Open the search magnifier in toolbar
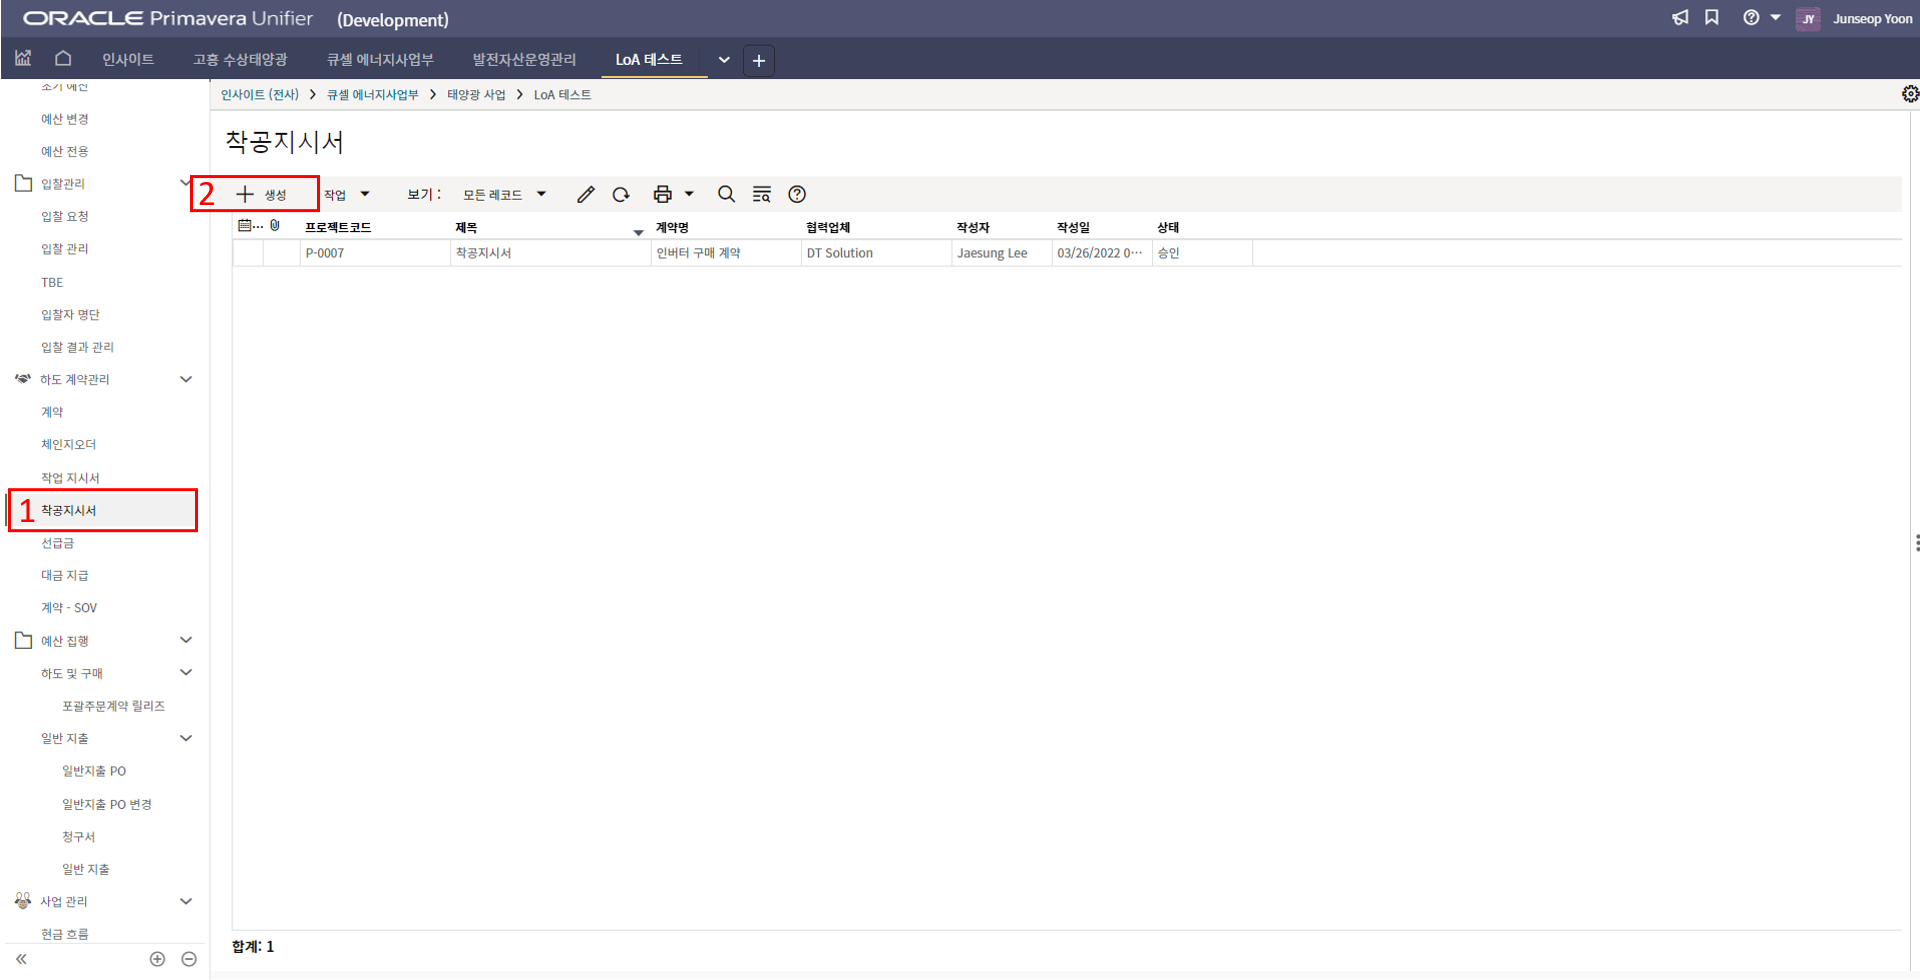 pyautogui.click(x=727, y=194)
